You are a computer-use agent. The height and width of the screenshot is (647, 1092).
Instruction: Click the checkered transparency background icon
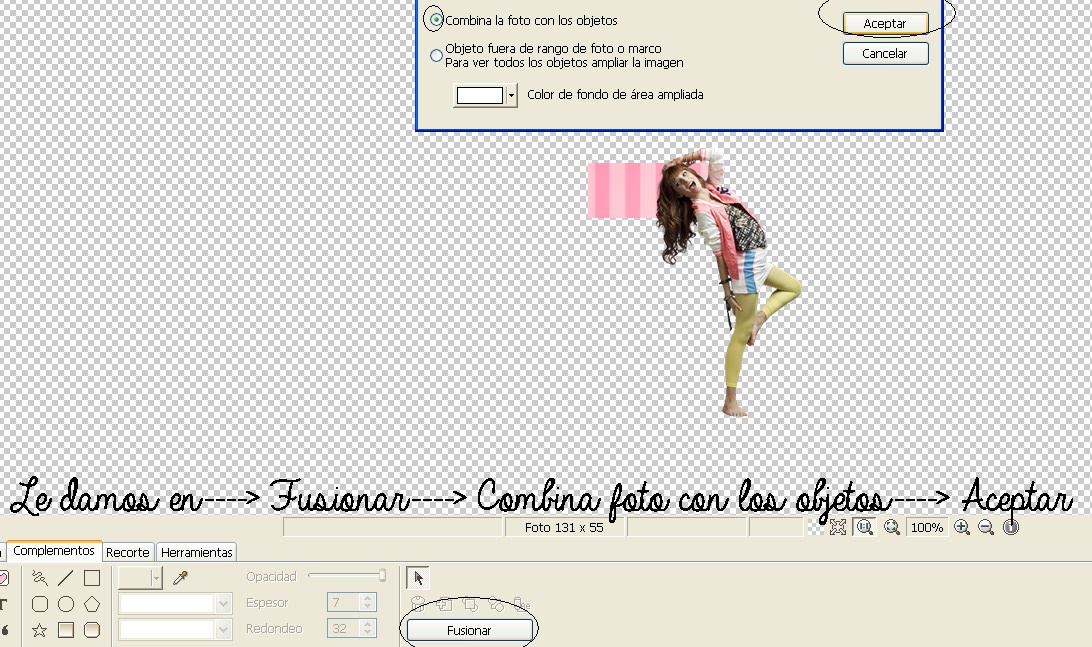point(814,527)
